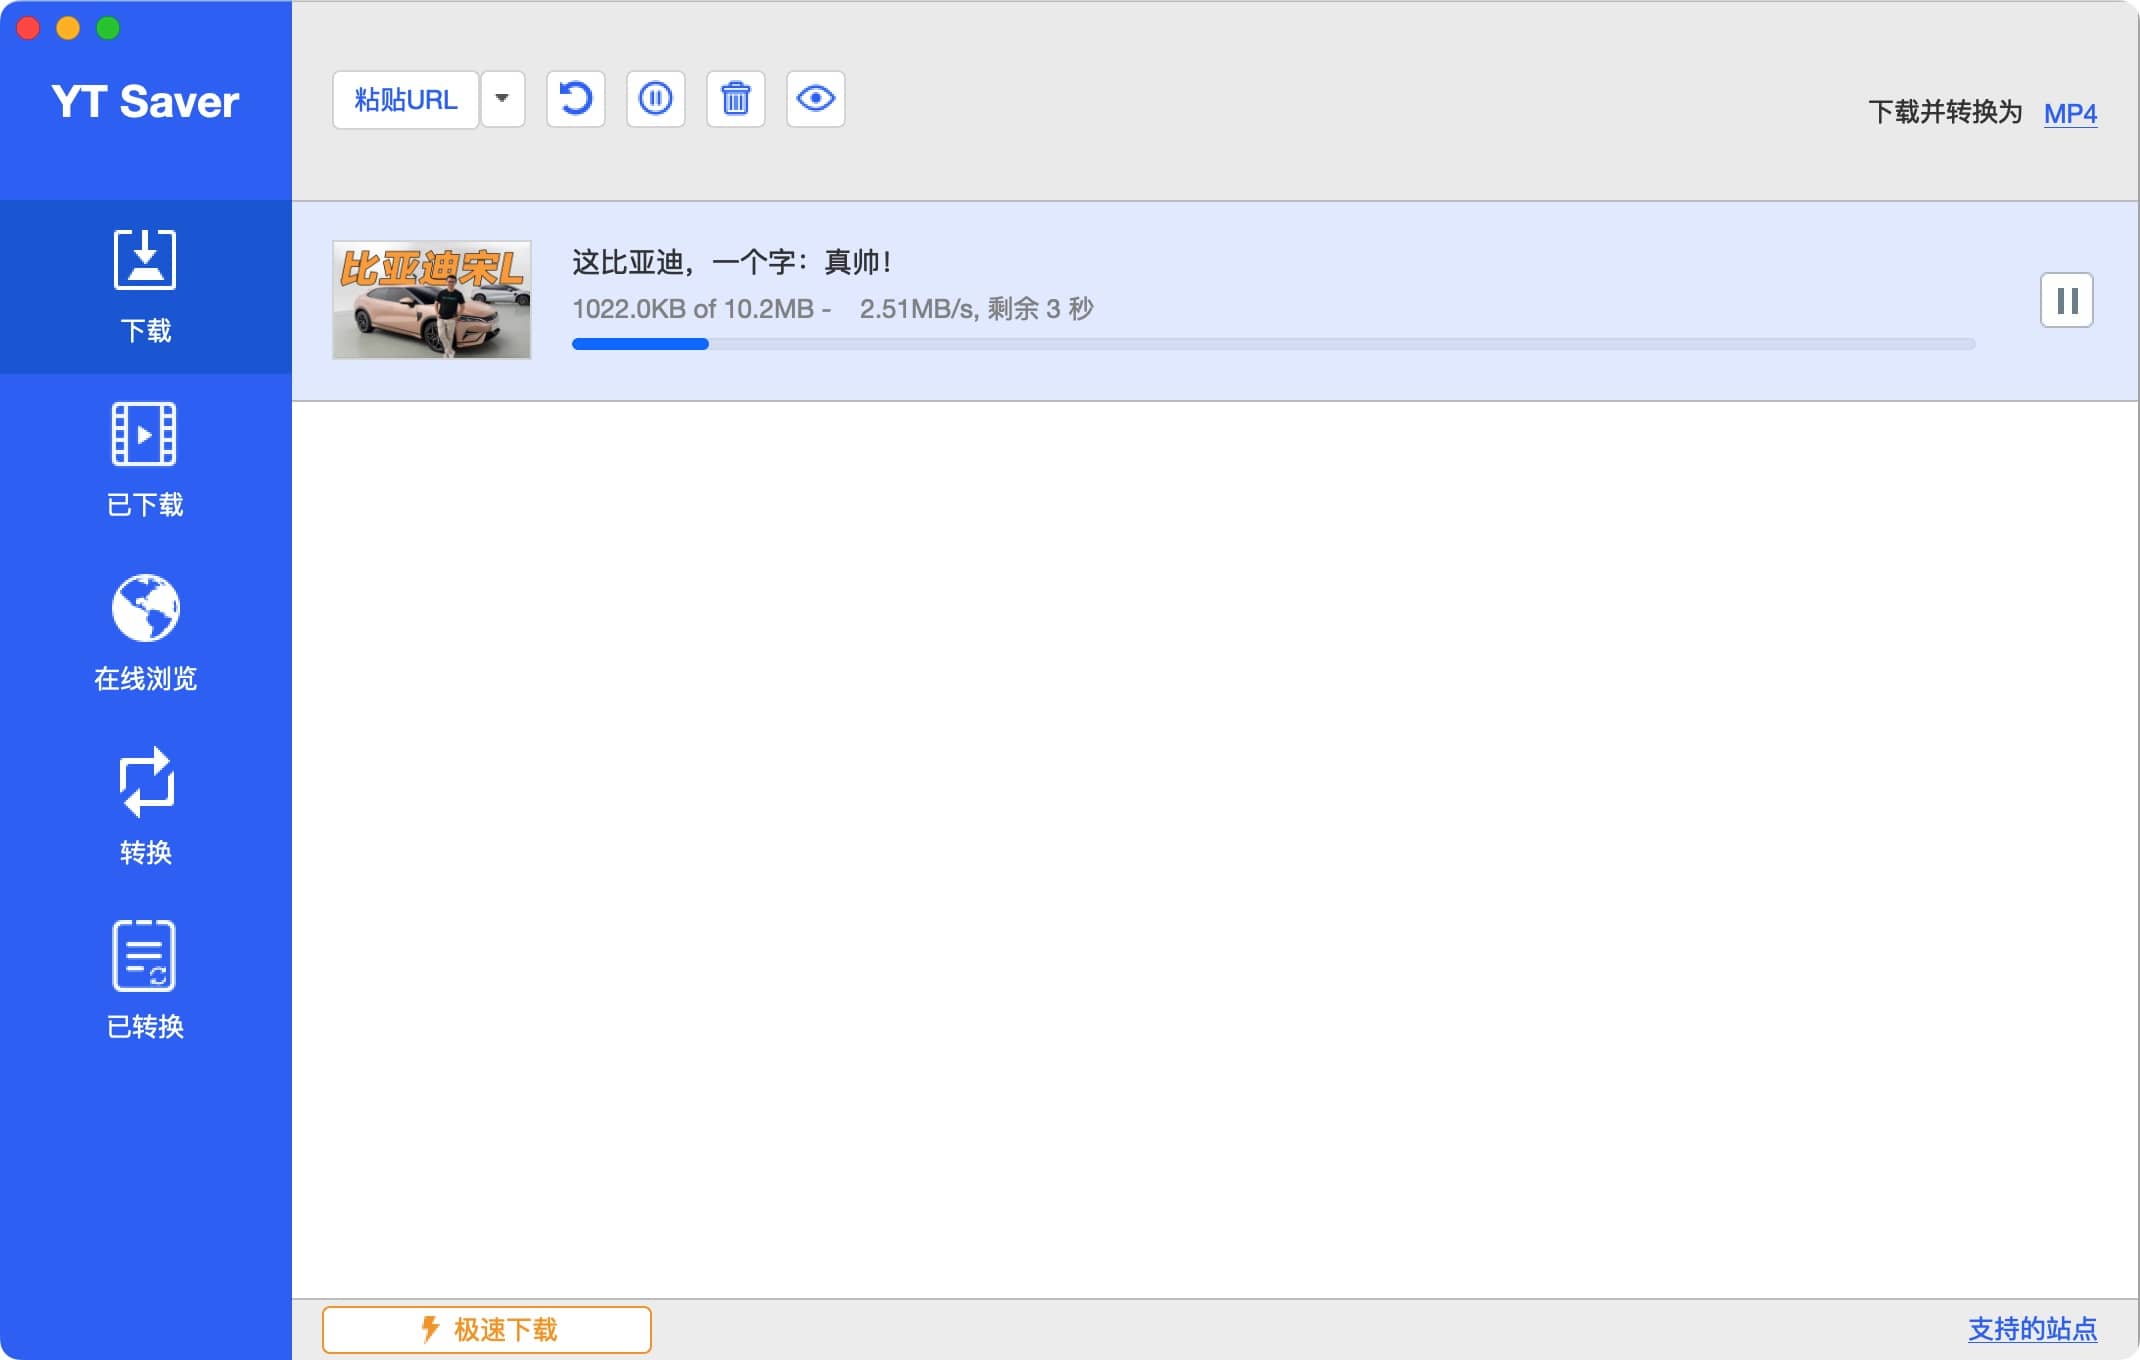Click the 粘贴URL button
This screenshot has width=2140, height=1360.
(x=406, y=99)
